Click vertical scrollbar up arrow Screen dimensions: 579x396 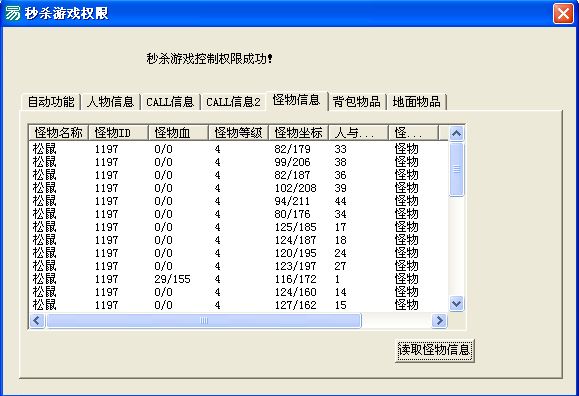(x=456, y=133)
